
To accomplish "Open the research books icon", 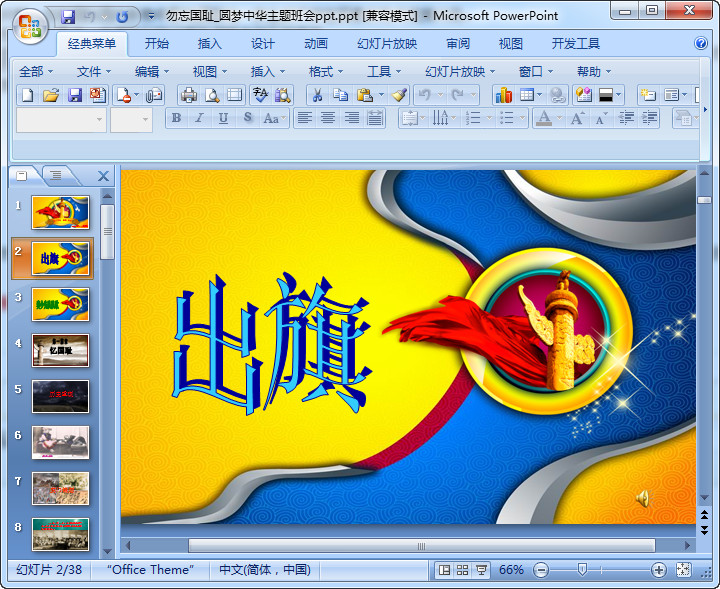I will tap(283, 95).
